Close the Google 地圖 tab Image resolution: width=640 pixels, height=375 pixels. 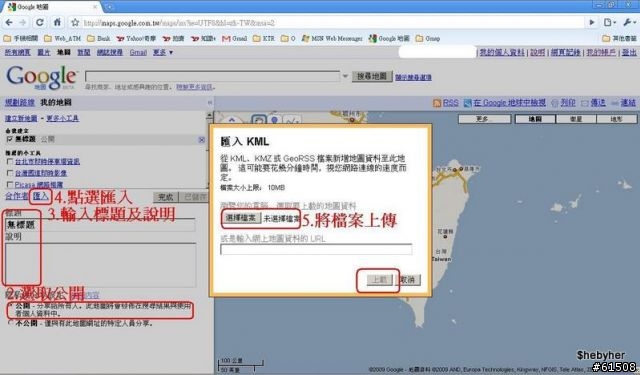(95, 7)
